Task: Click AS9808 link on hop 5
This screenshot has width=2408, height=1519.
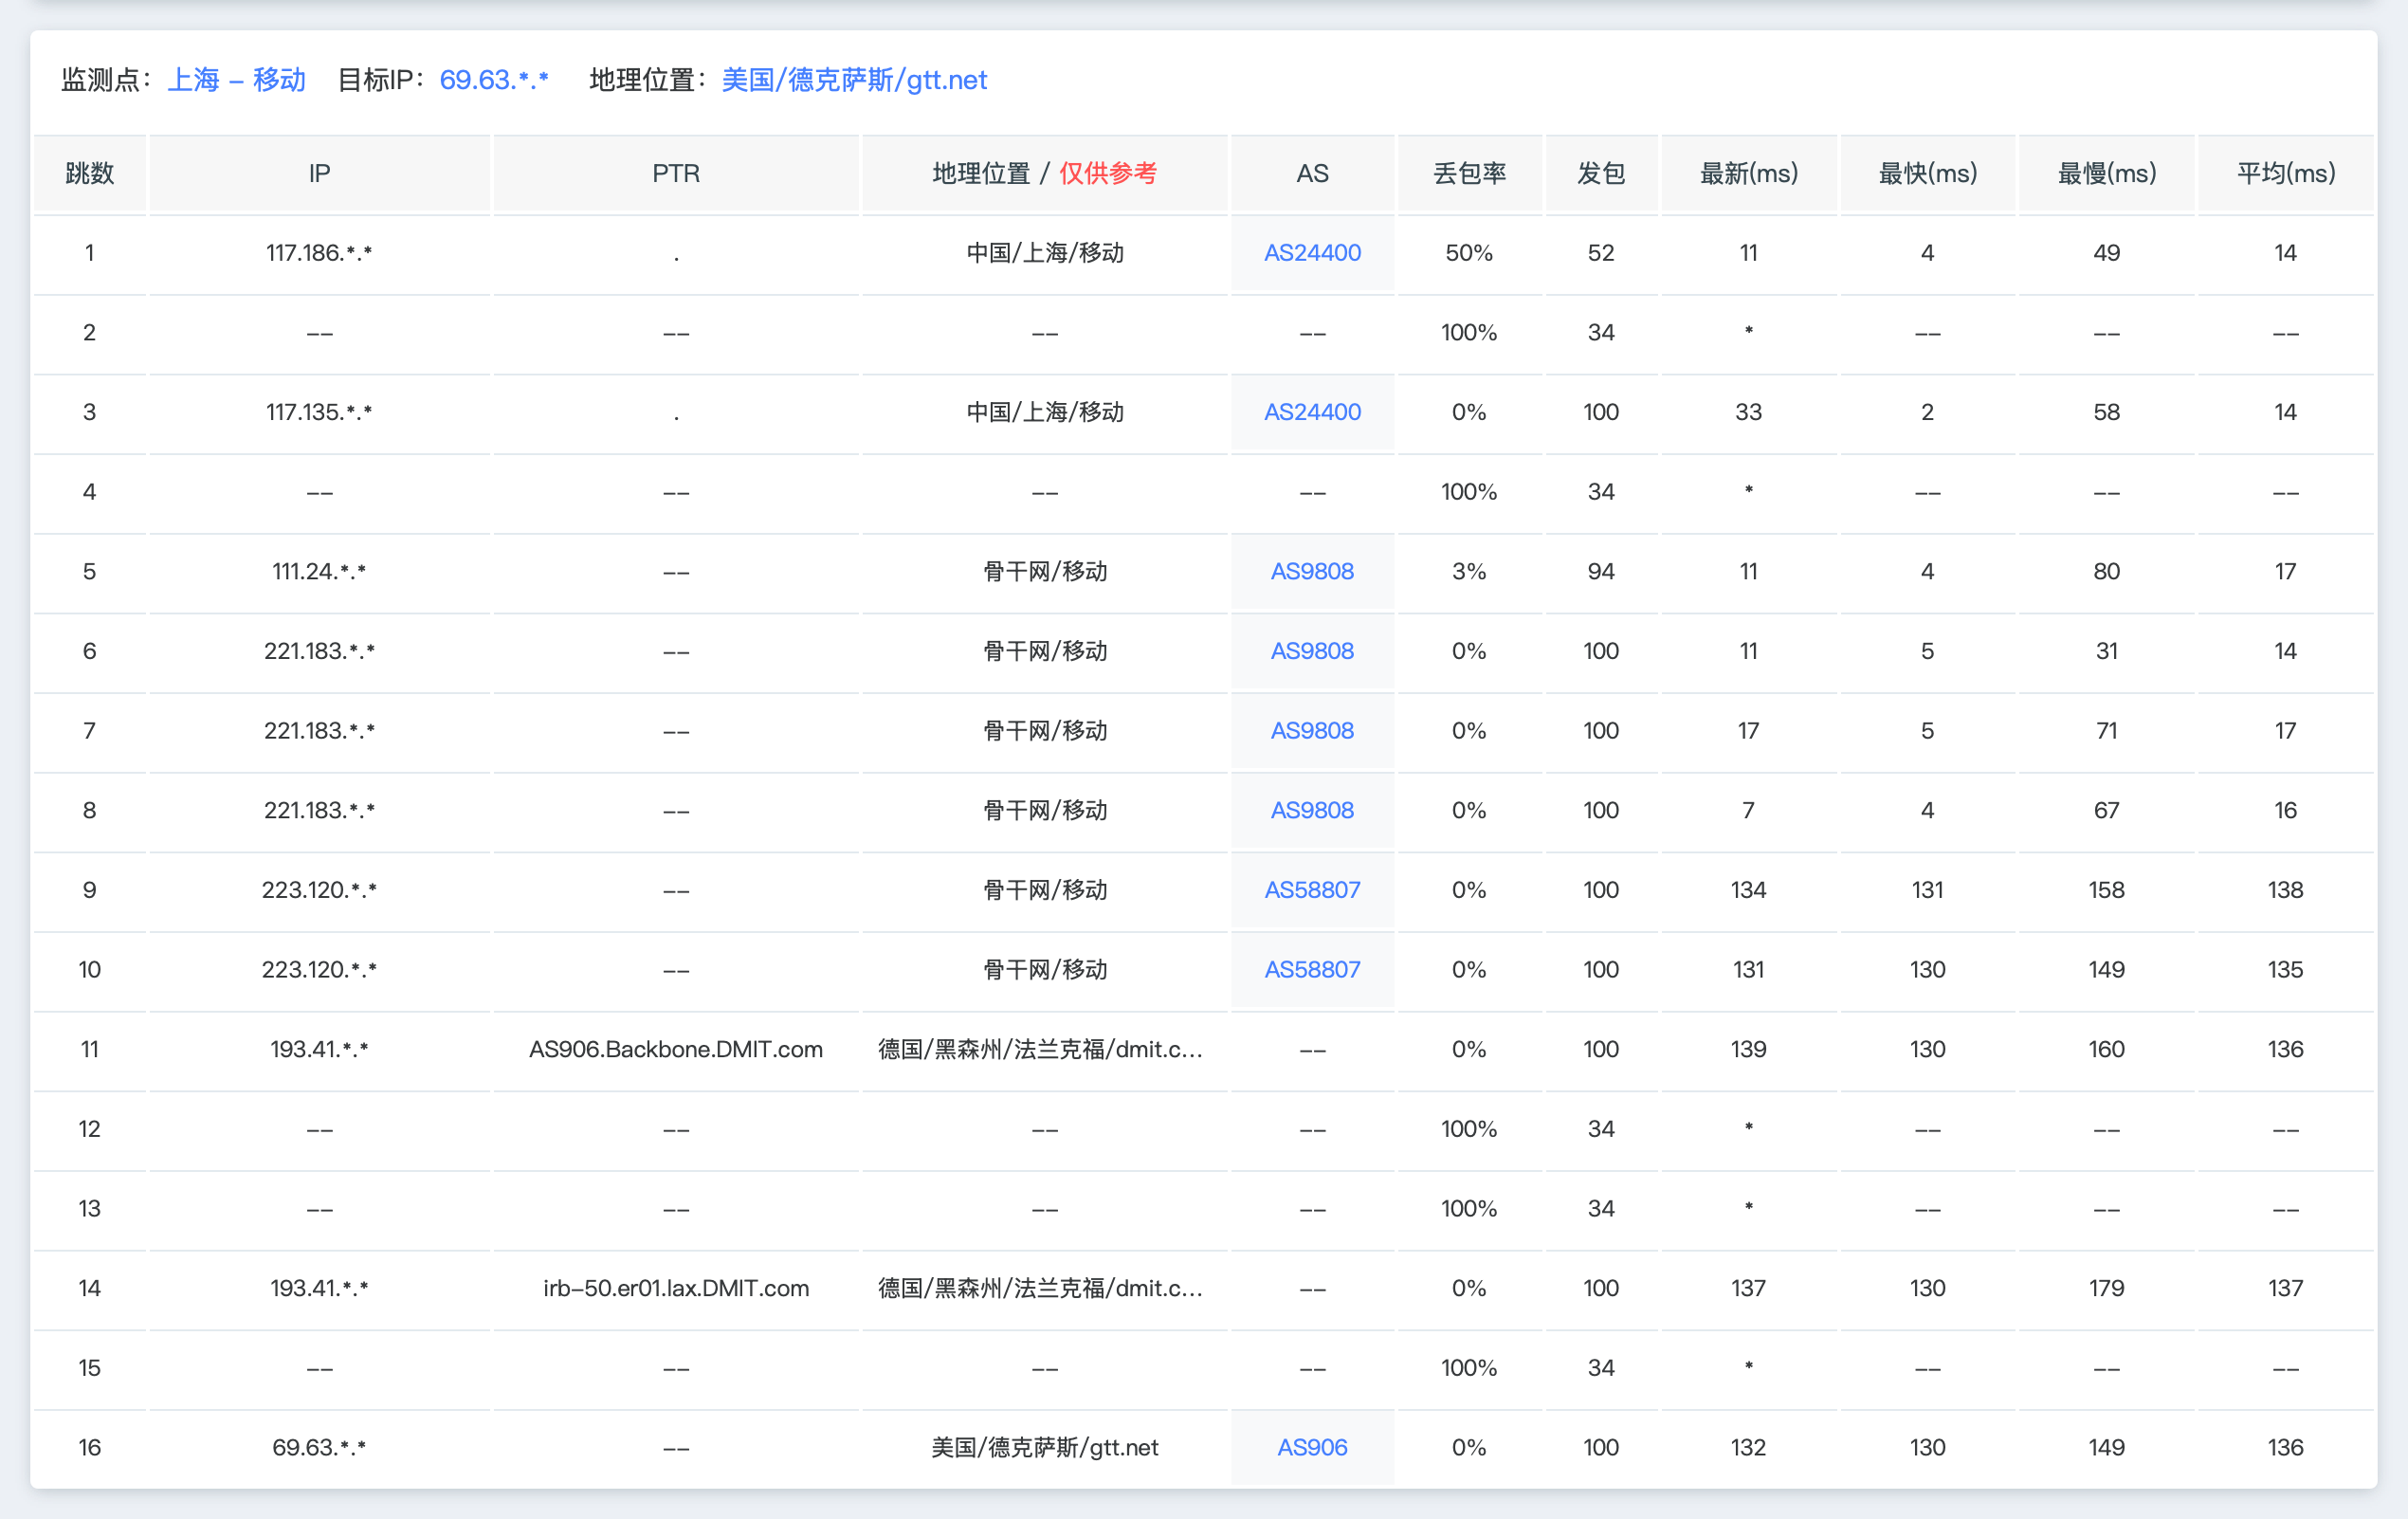Action: pos(1311,571)
